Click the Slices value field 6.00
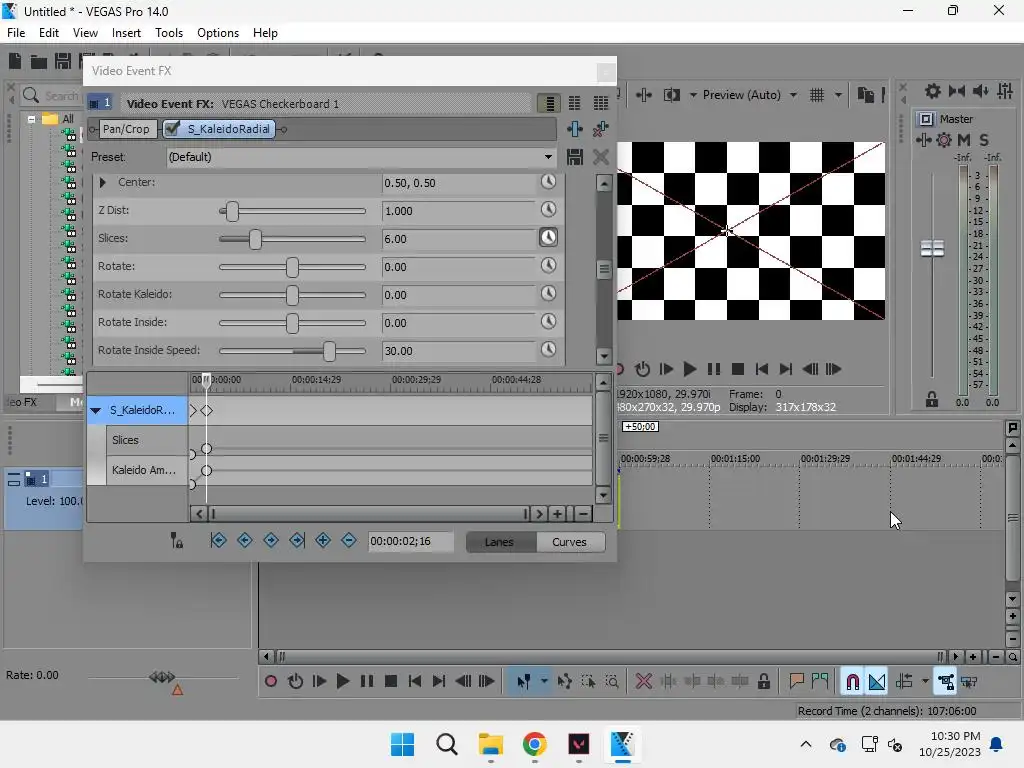This screenshot has height=768, width=1024. click(458, 239)
